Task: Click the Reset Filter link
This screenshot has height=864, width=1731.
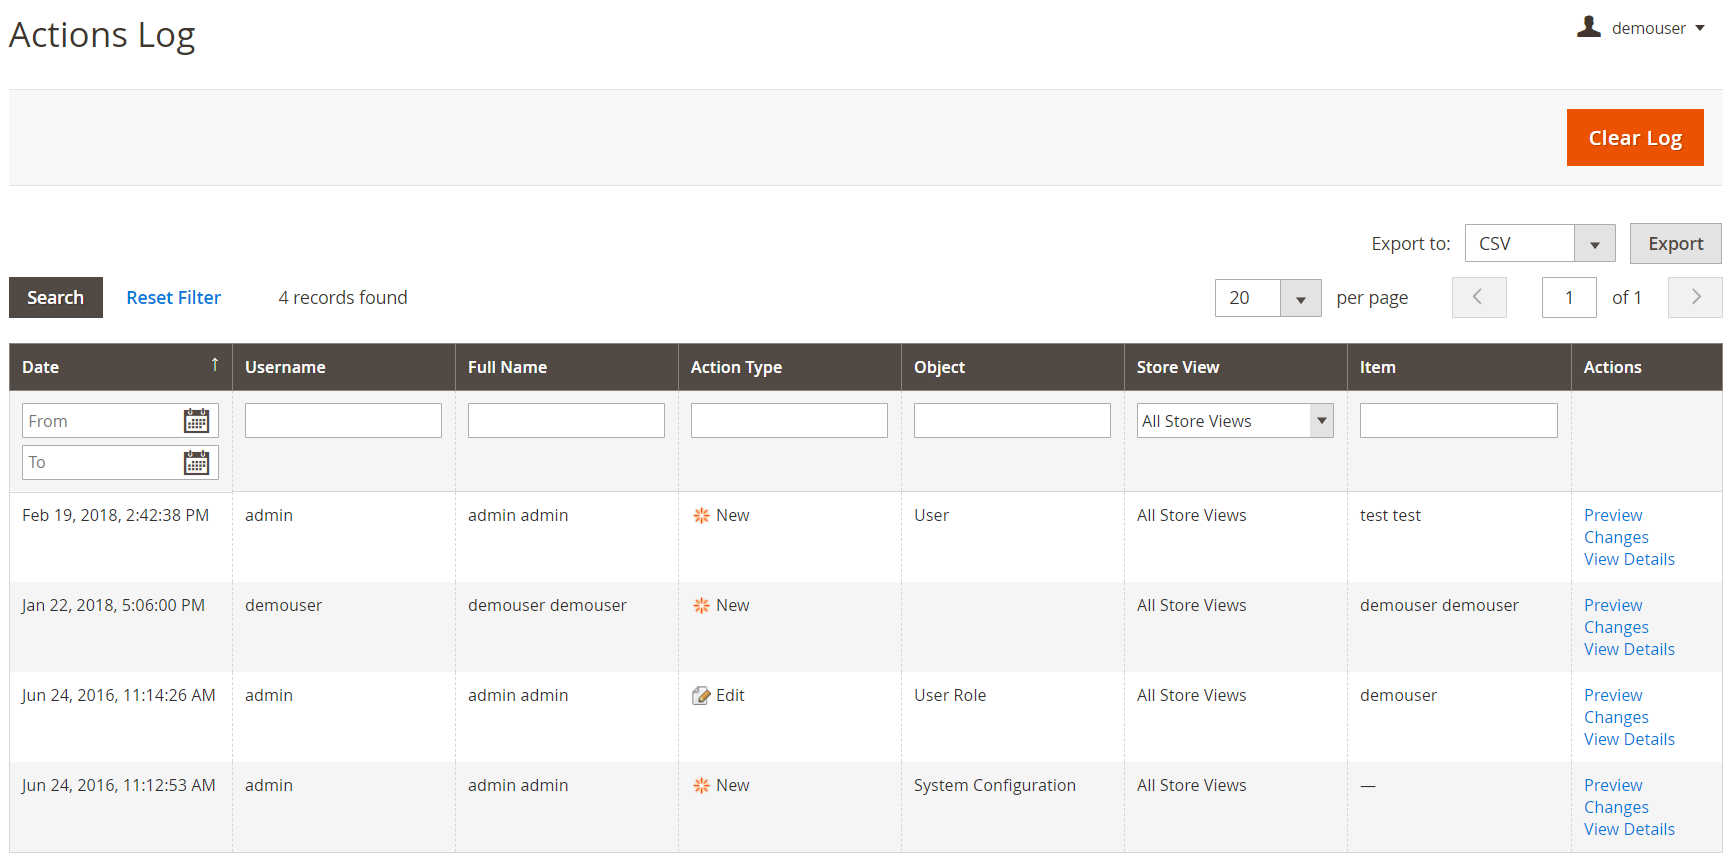Action: click(173, 297)
